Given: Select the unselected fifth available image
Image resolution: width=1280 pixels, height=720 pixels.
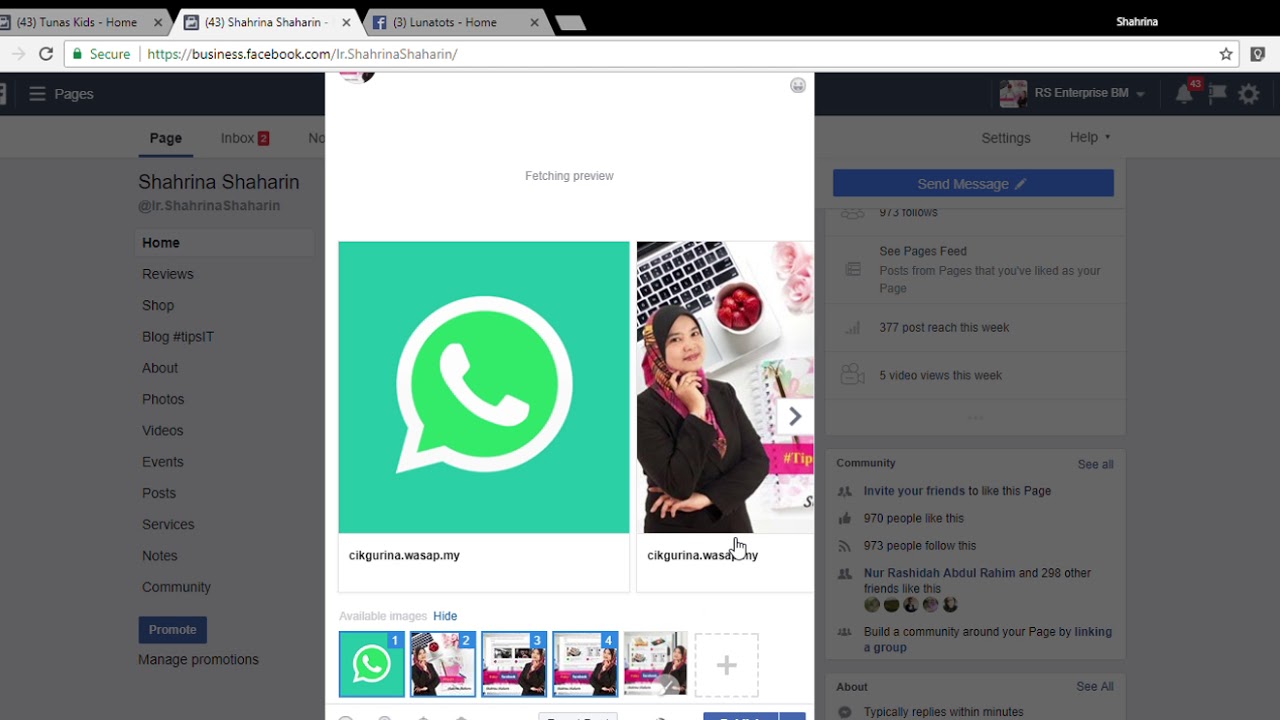Looking at the screenshot, I should pyautogui.click(x=656, y=664).
